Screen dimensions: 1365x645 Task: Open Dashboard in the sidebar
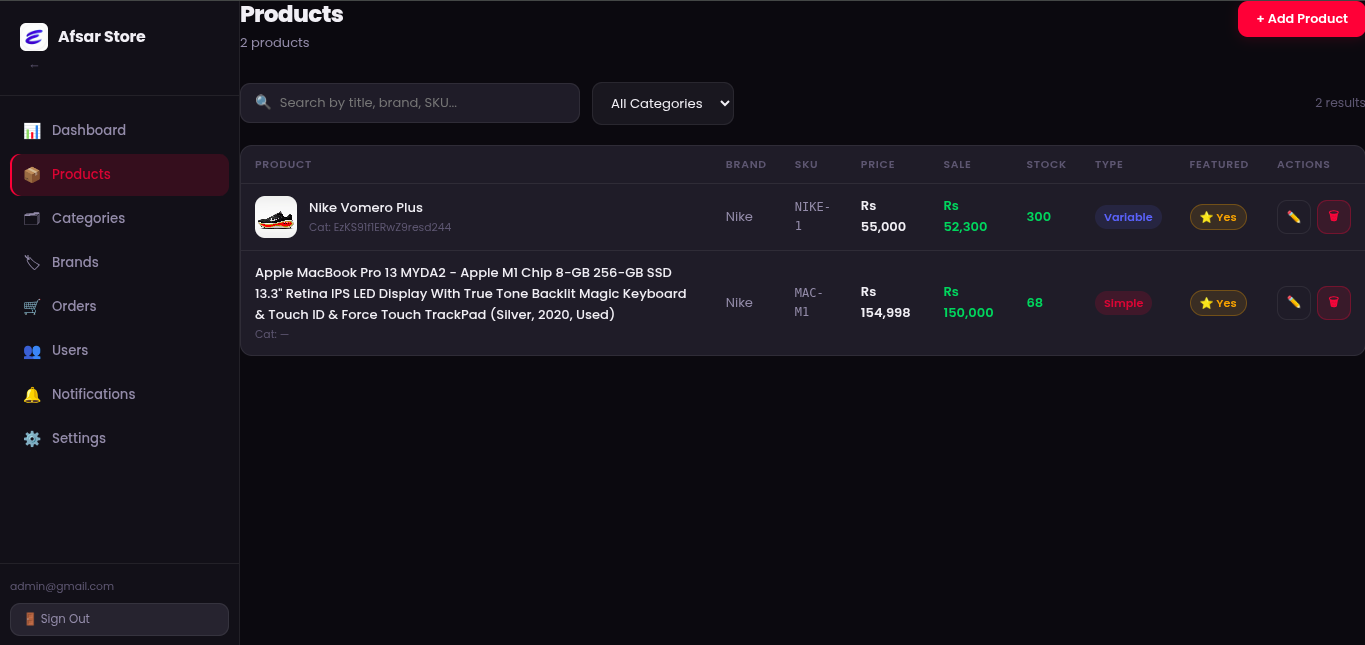click(x=120, y=130)
